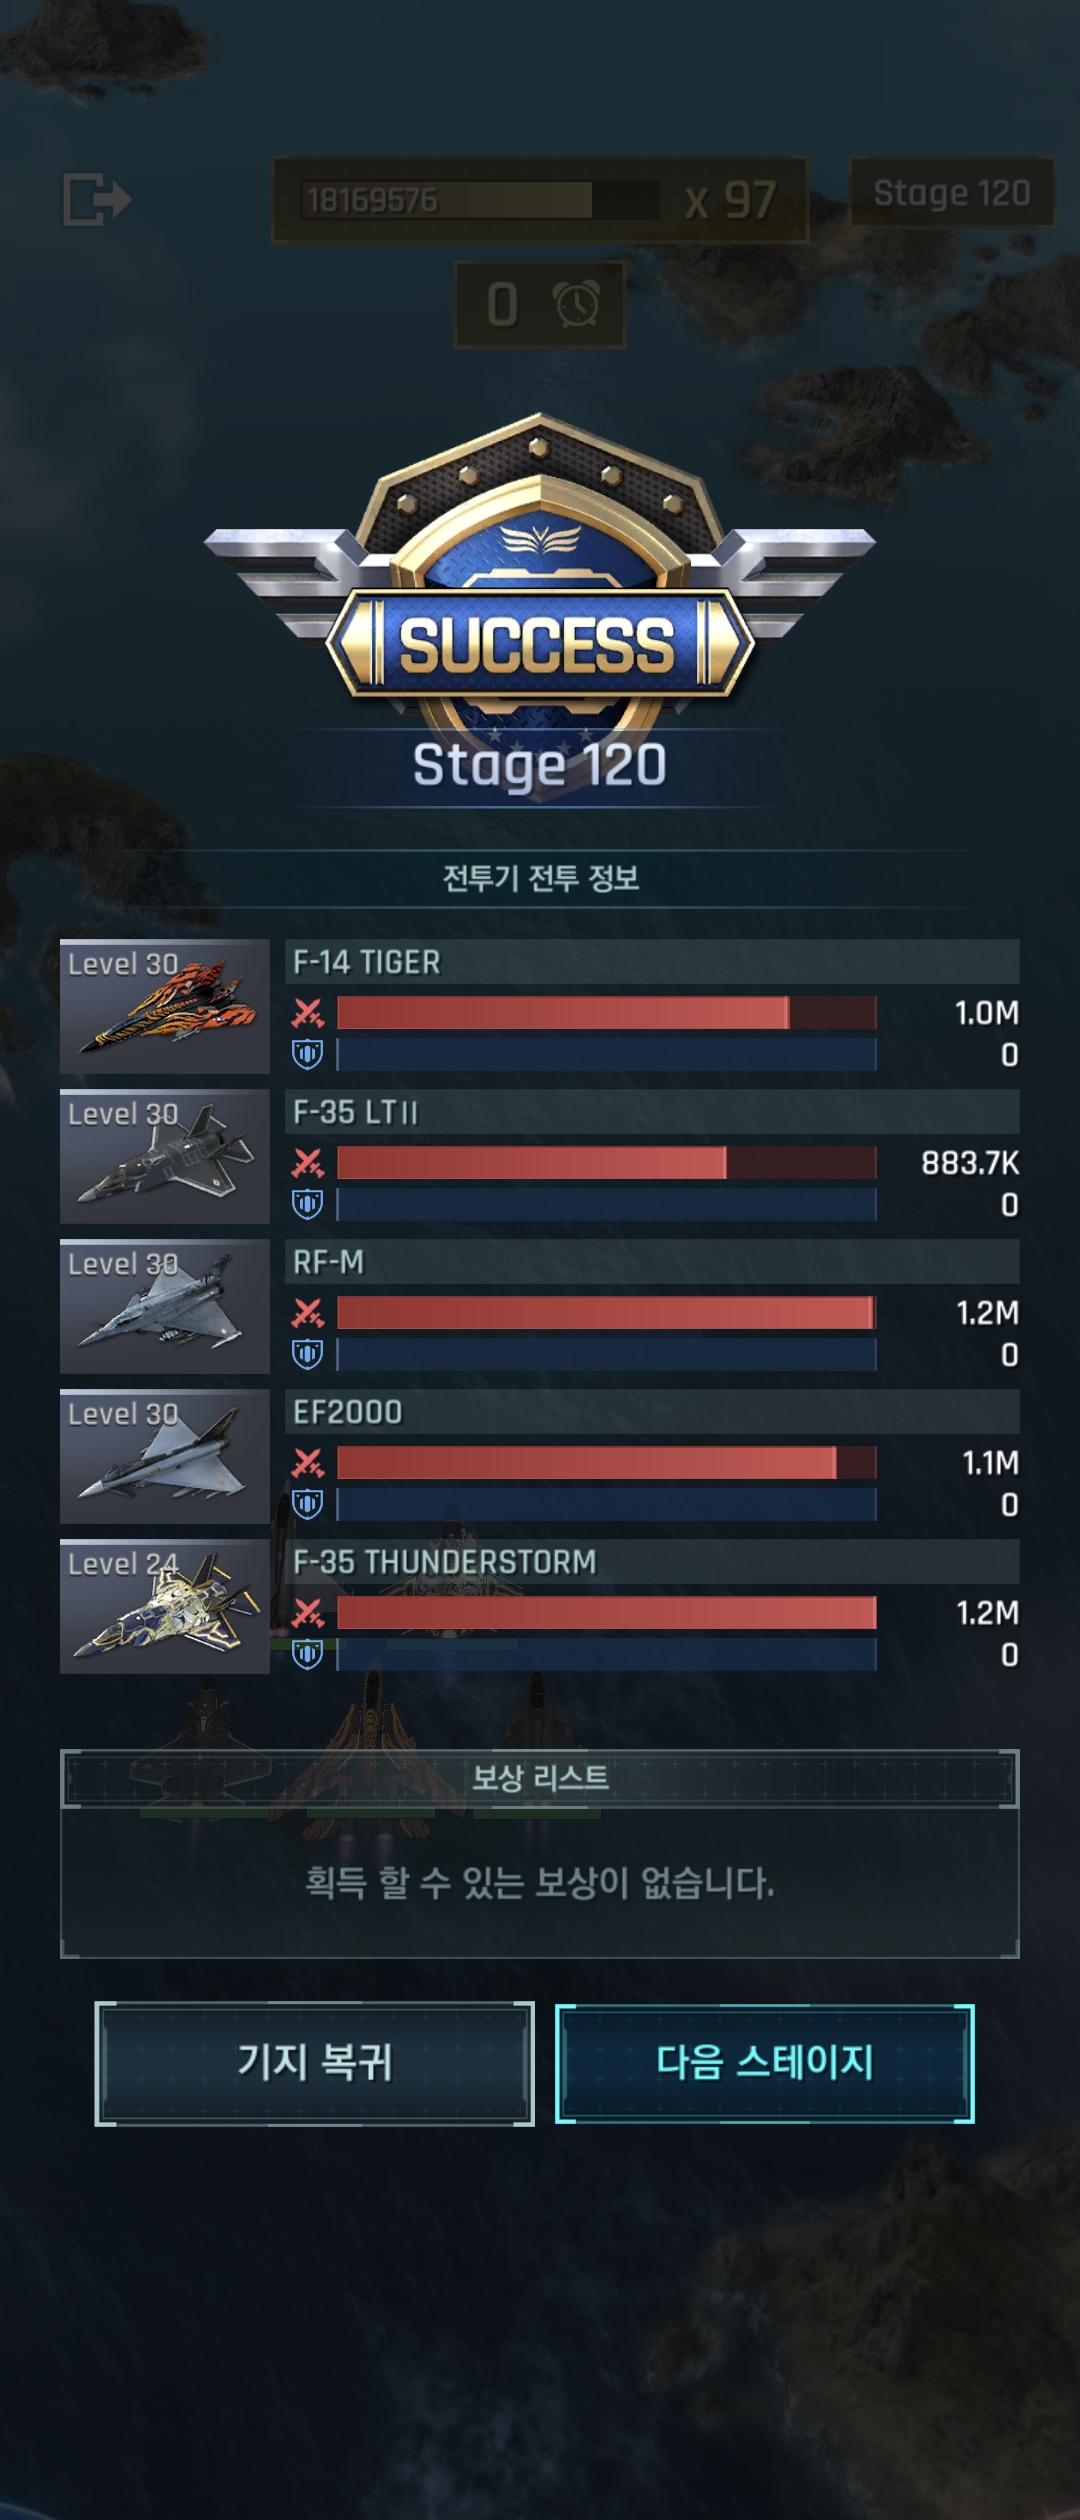This screenshot has width=1080, height=2520.
Task: Click the RF-M red damage bar
Action: (606, 1313)
